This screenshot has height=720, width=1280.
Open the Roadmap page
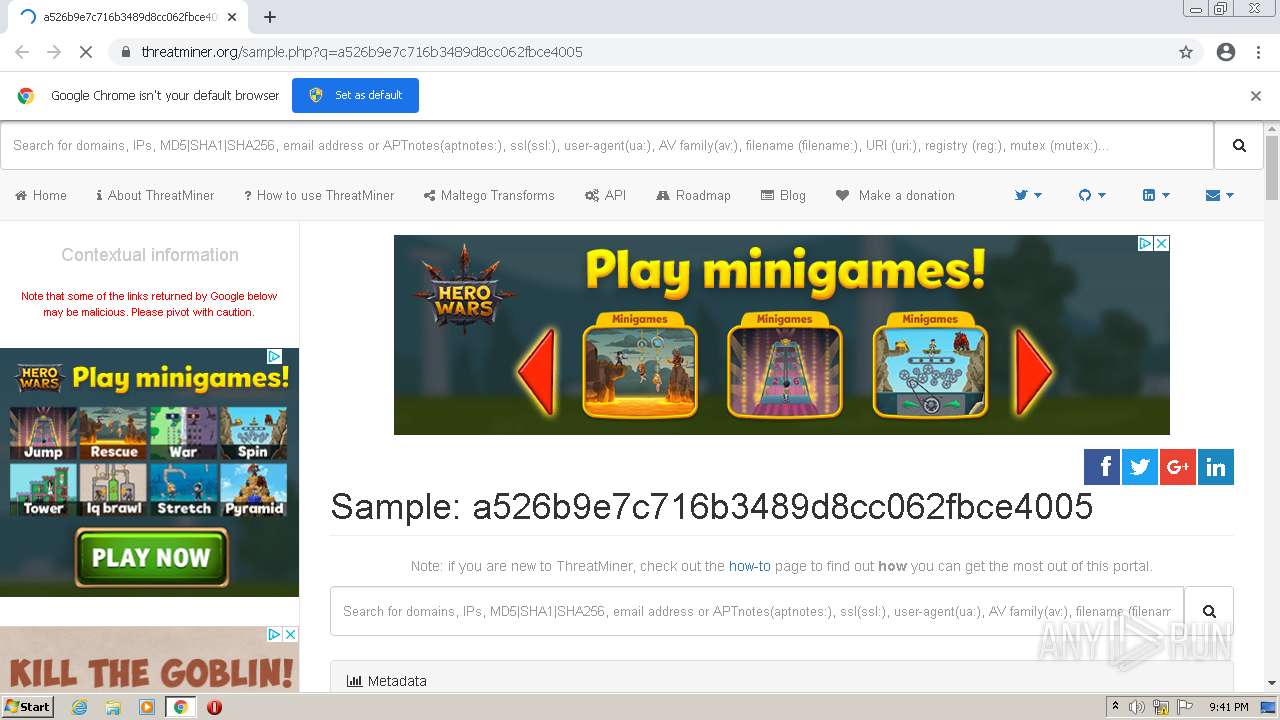click(x=693, y=195)
